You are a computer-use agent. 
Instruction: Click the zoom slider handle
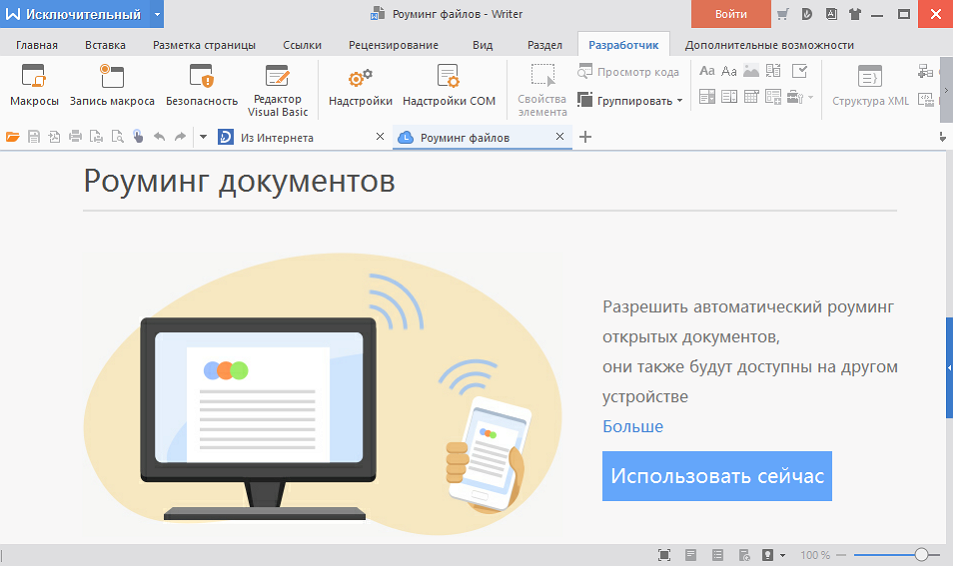click(921, 554)
